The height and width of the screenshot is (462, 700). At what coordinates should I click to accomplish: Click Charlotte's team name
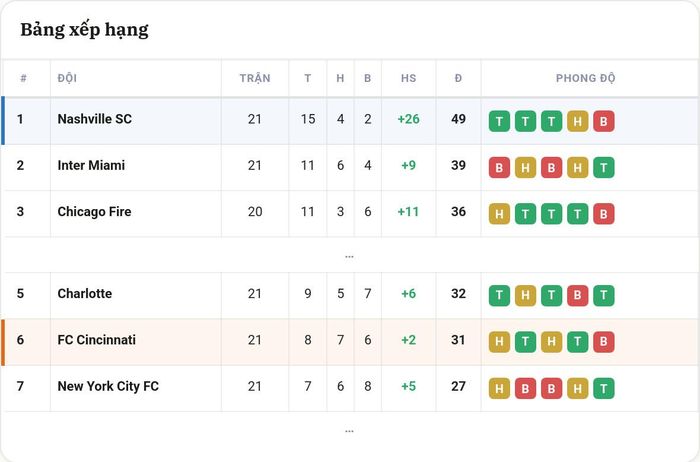point(85,294)
